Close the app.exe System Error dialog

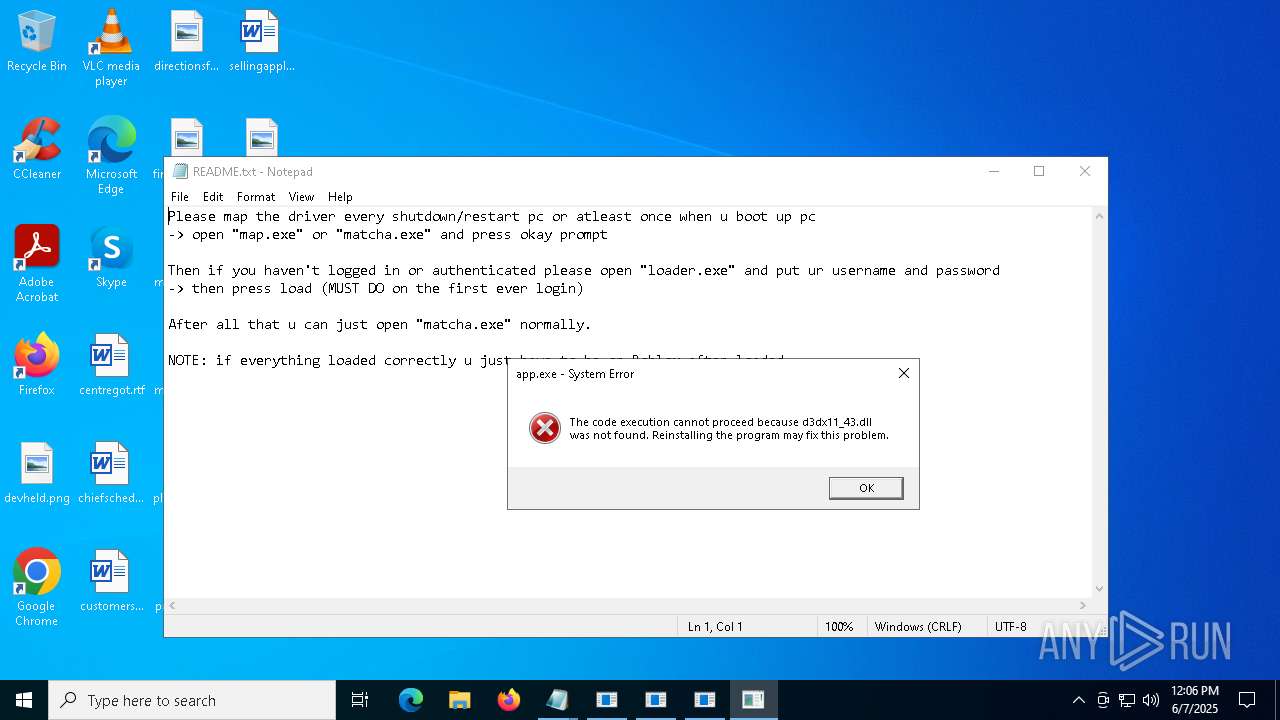pos(904,373)
